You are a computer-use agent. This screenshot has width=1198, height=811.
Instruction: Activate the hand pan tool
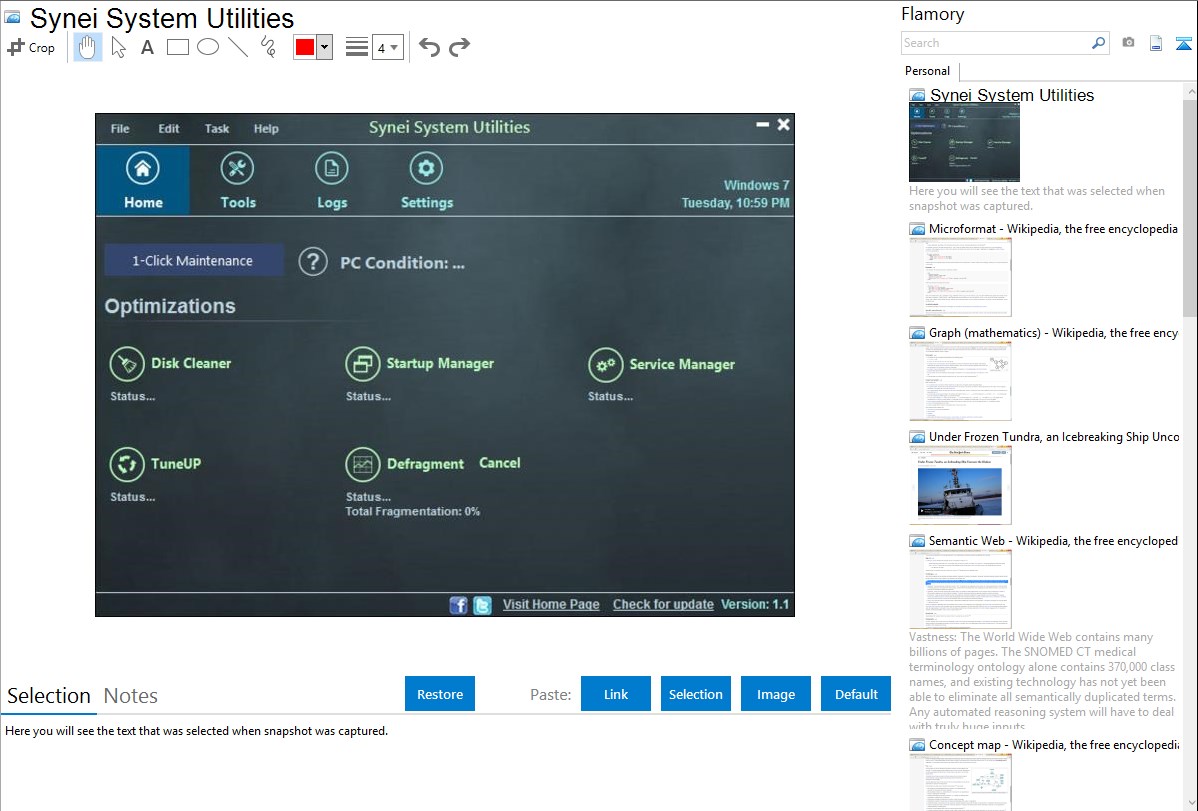click(88, 47)
